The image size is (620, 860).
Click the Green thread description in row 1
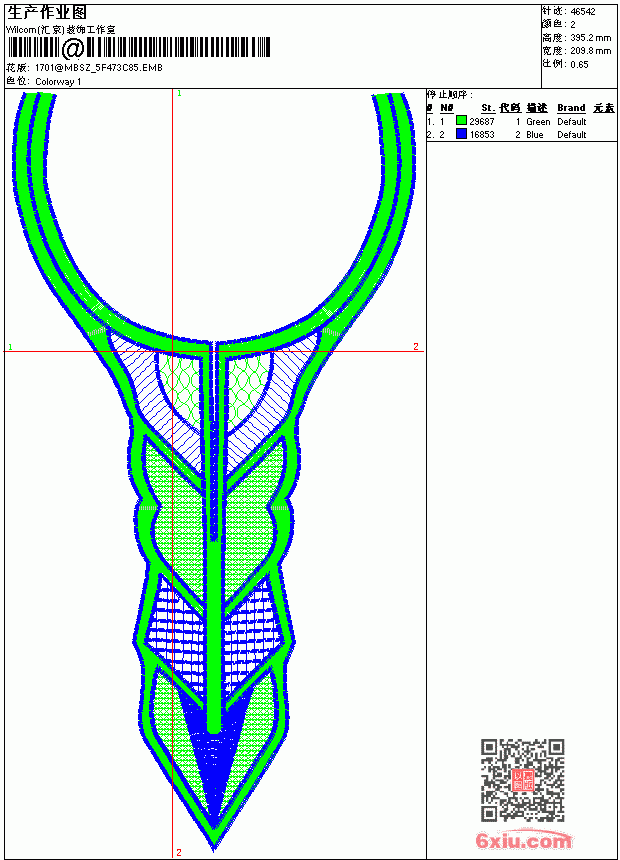coord(538,121)
